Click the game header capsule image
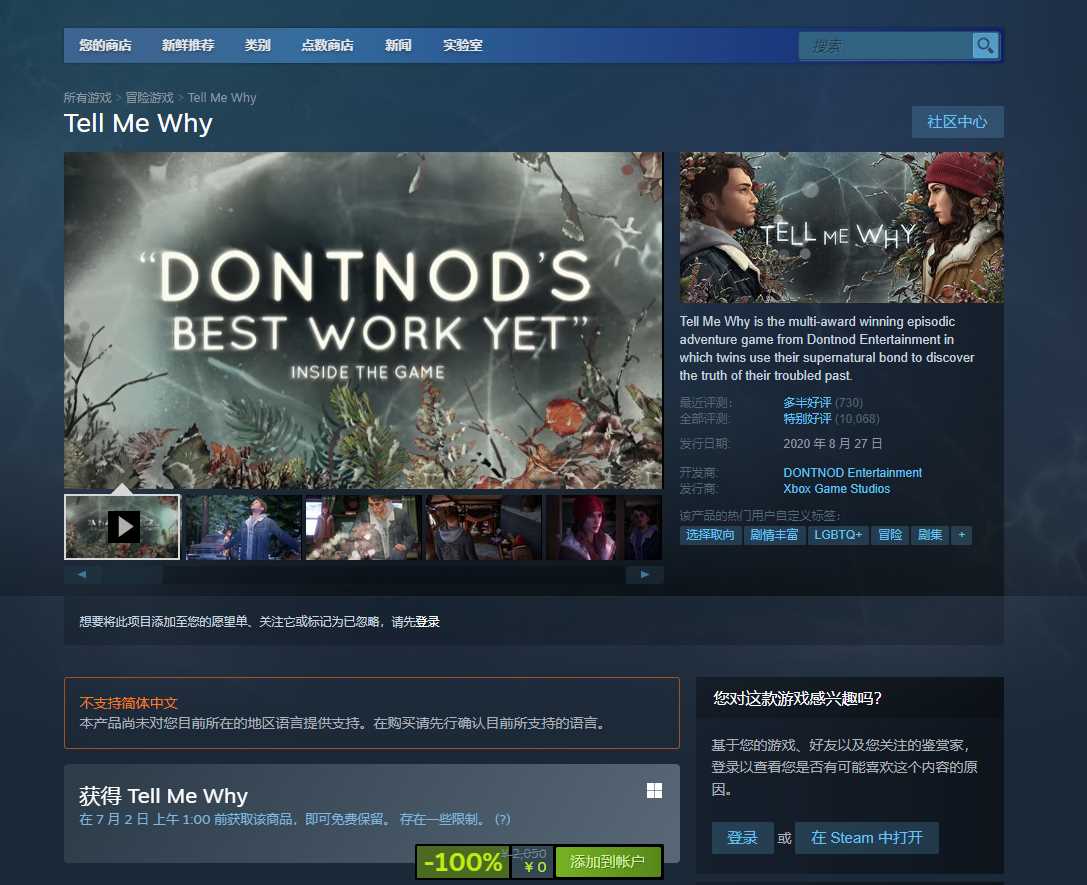The height and width of the screenshot is (885, 1087). pos(842,227)
